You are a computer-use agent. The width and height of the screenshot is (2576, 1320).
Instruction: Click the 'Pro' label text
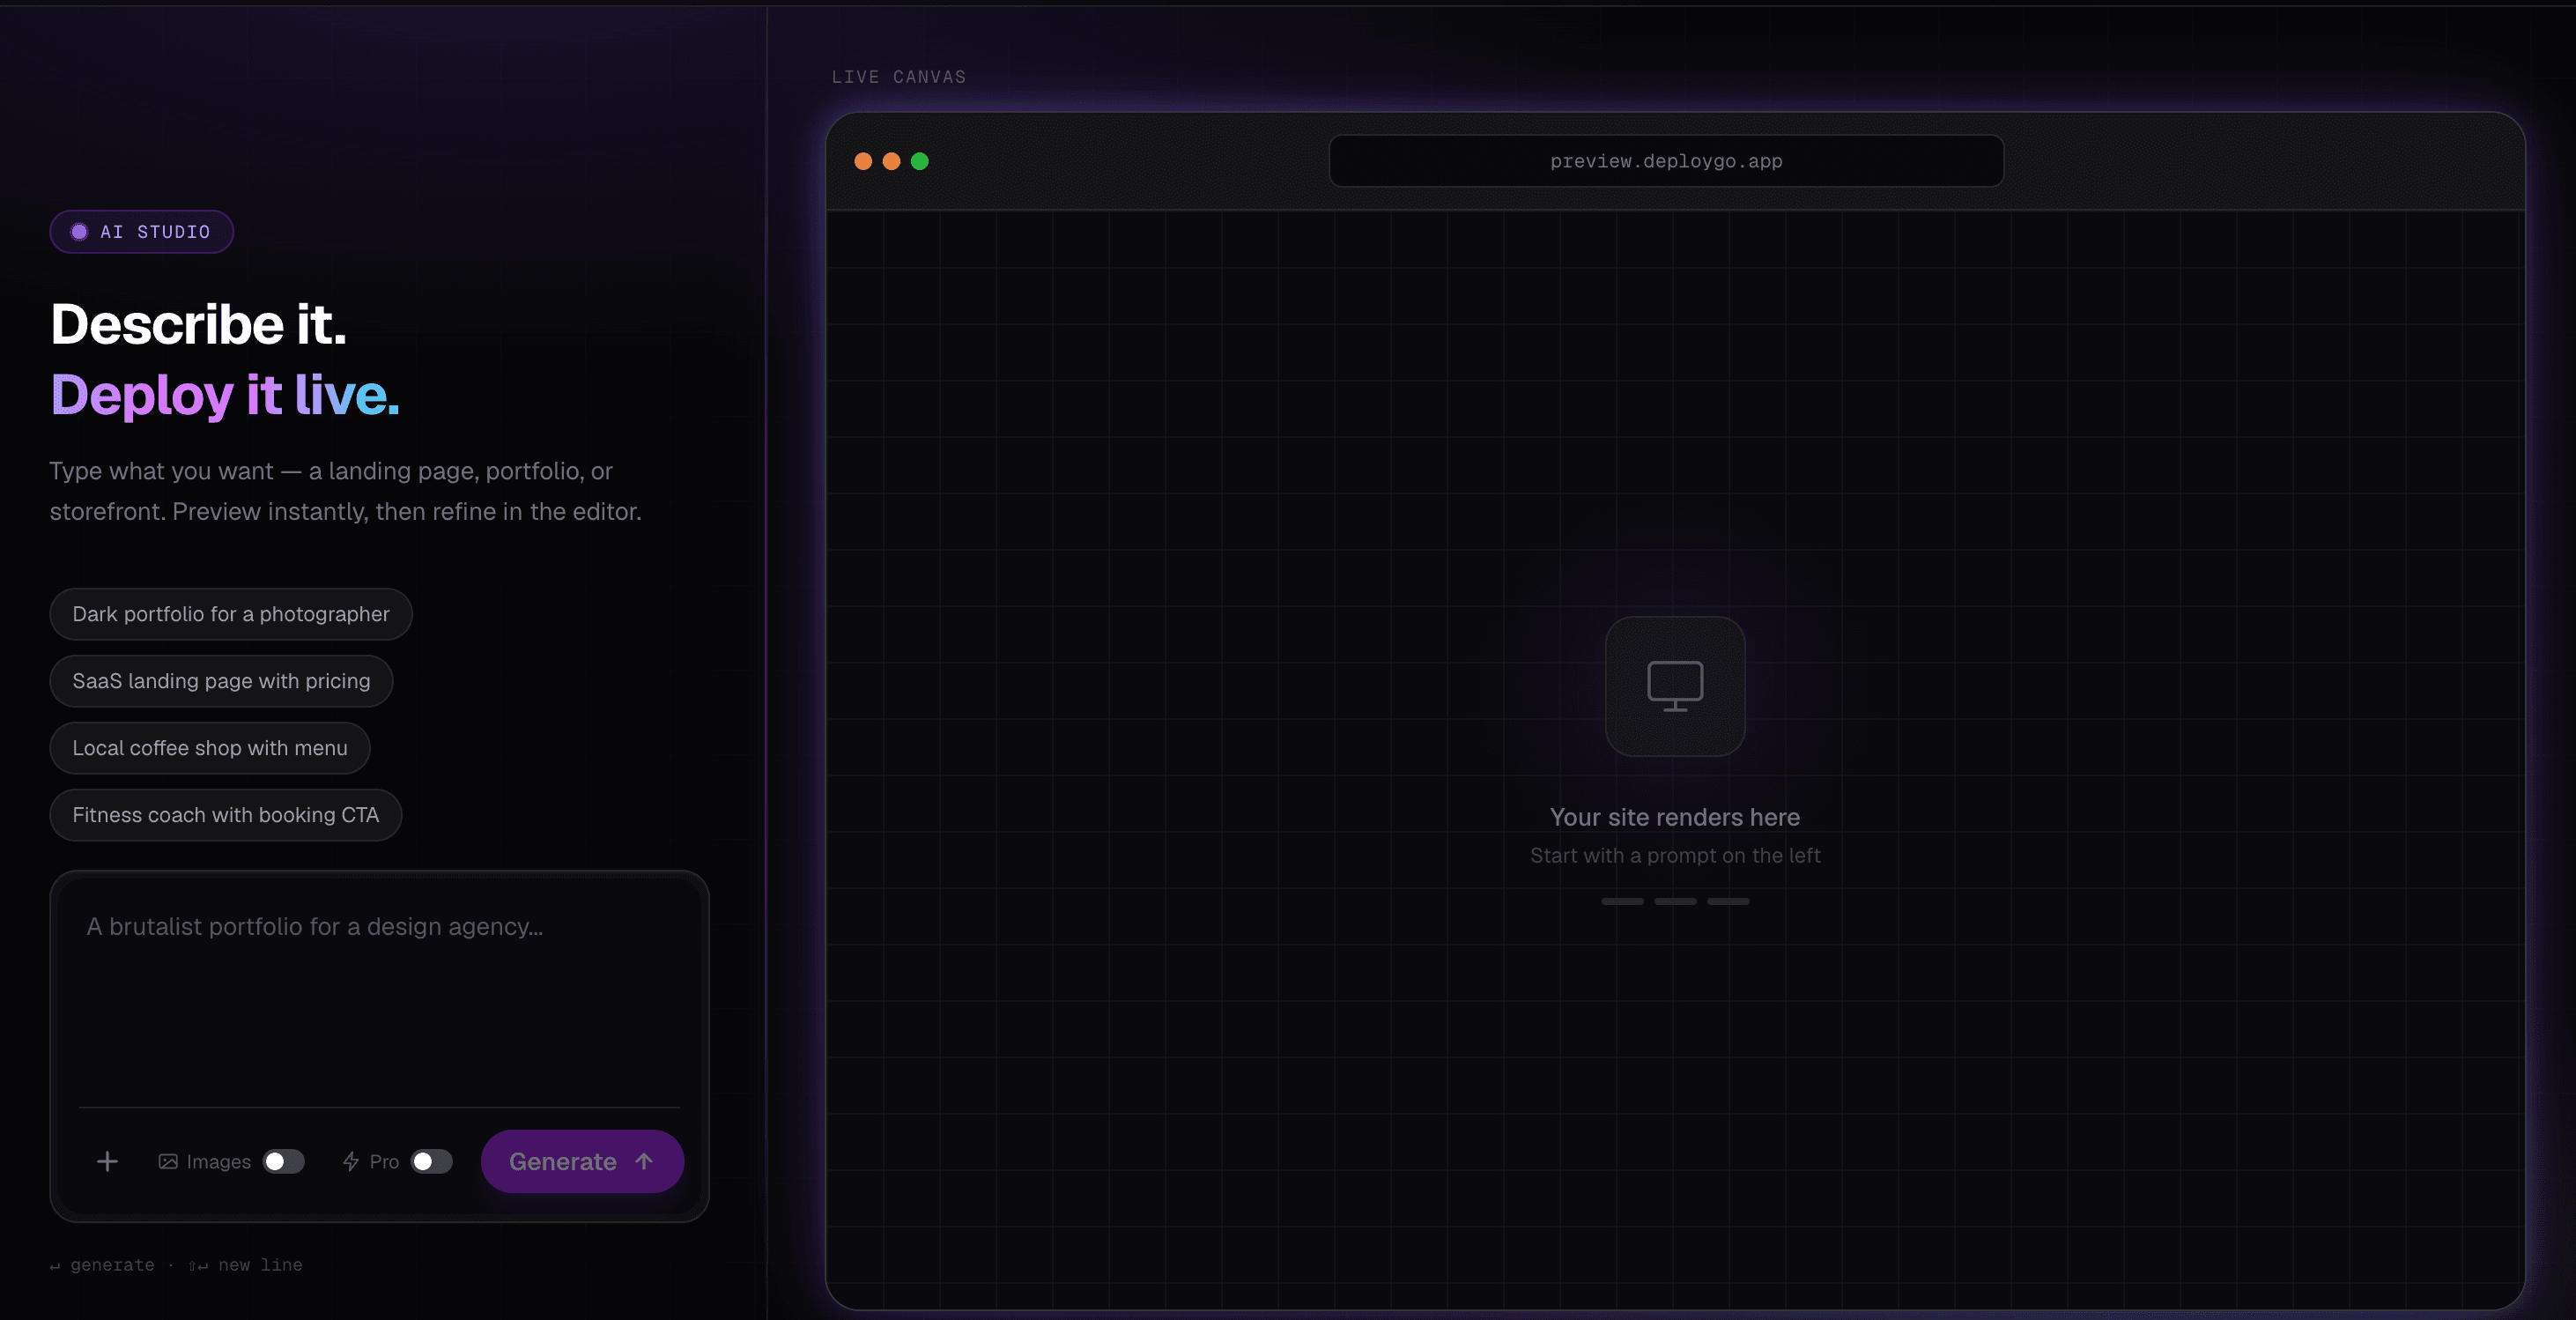[384, 1162]
